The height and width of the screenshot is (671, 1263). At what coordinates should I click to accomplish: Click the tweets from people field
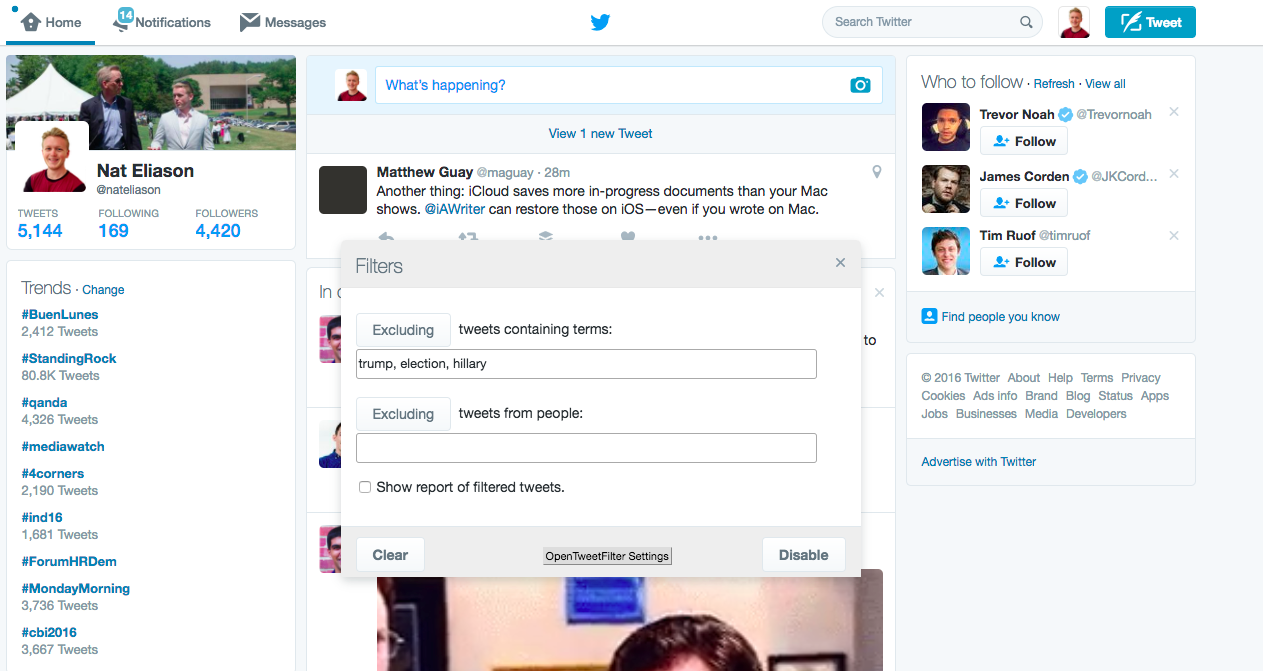[586, 448]
